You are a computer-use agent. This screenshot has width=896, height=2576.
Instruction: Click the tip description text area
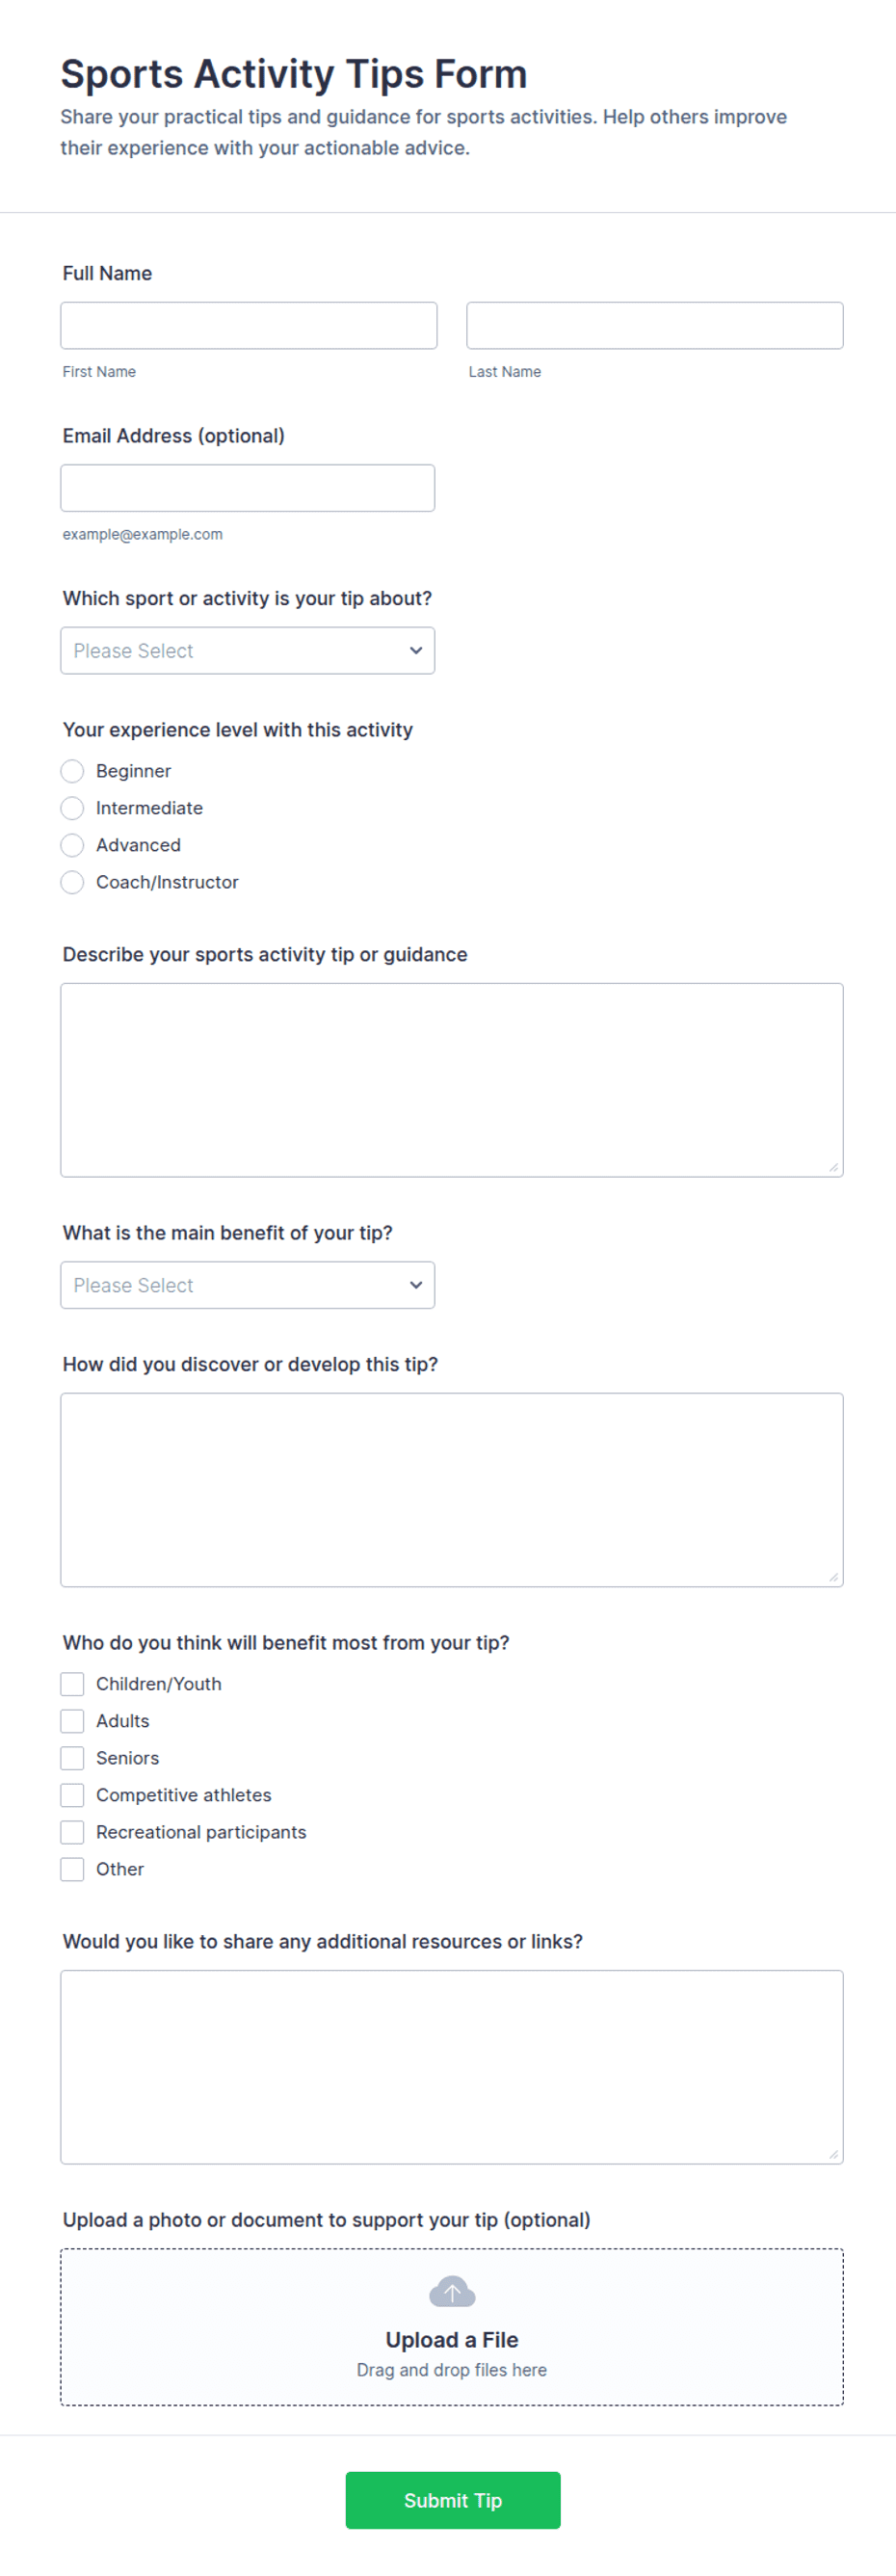452,1080
